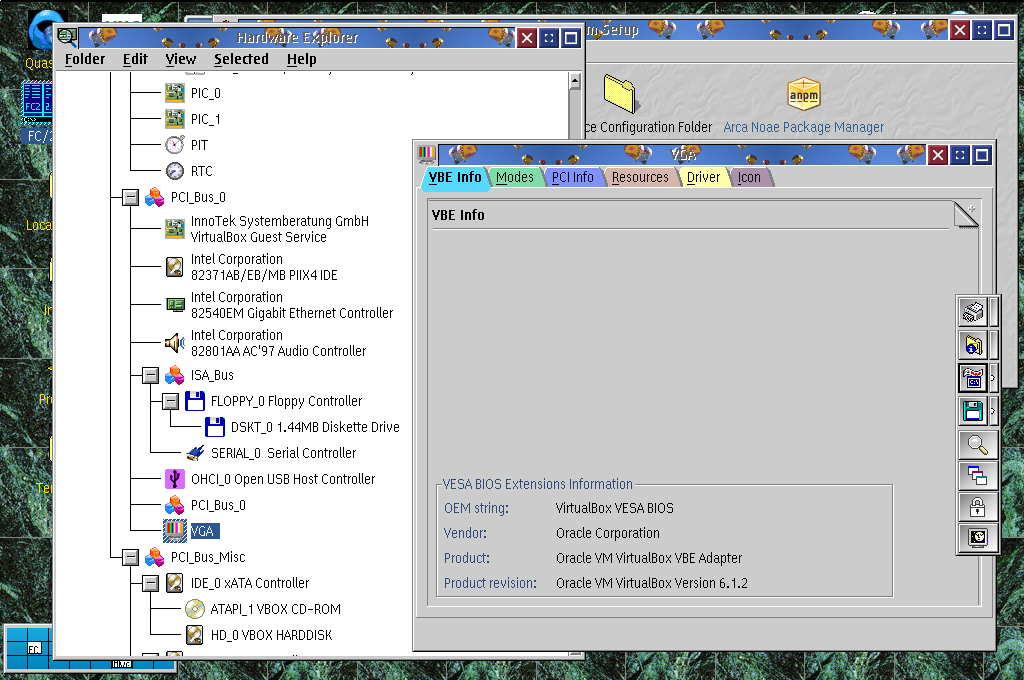Viewport: 1024px width, 680px height.
Task: Select the HD_0 VBOX HARDDISK icon
Action: pyautogui.click(x=195, y=635)
